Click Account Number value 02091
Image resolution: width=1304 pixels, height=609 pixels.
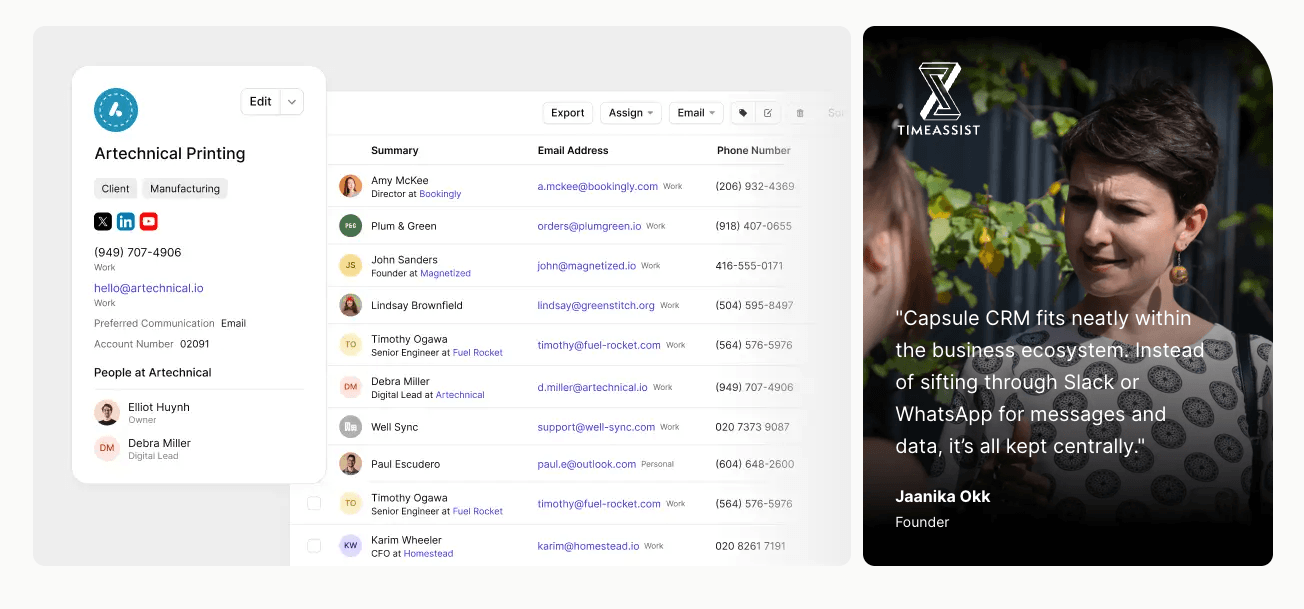pos(195,344)
